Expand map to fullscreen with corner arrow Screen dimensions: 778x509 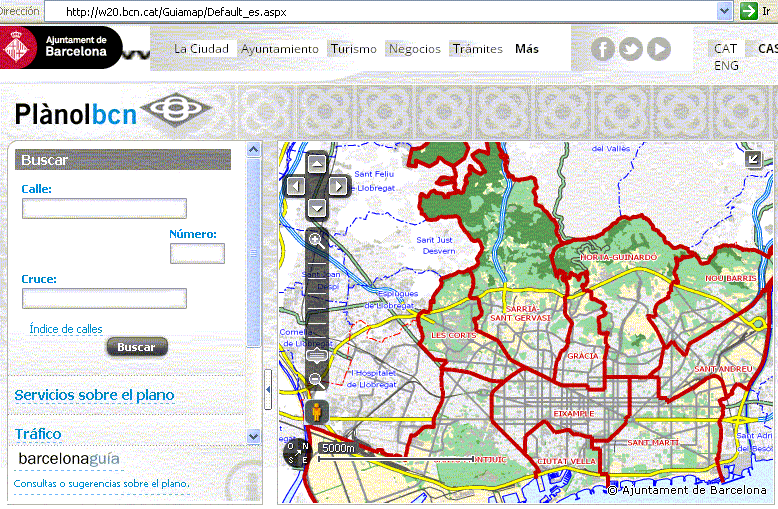click(754, 159)
